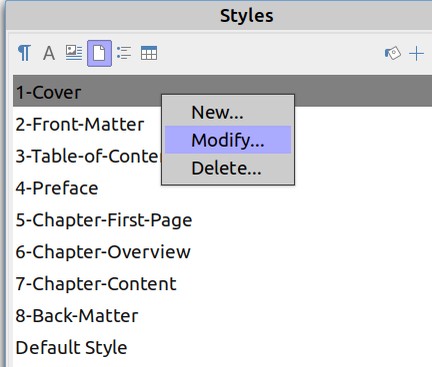Open Character Styles icon
Screen dimensions: 432x367
pyautogui.click(x=49, y=53)
